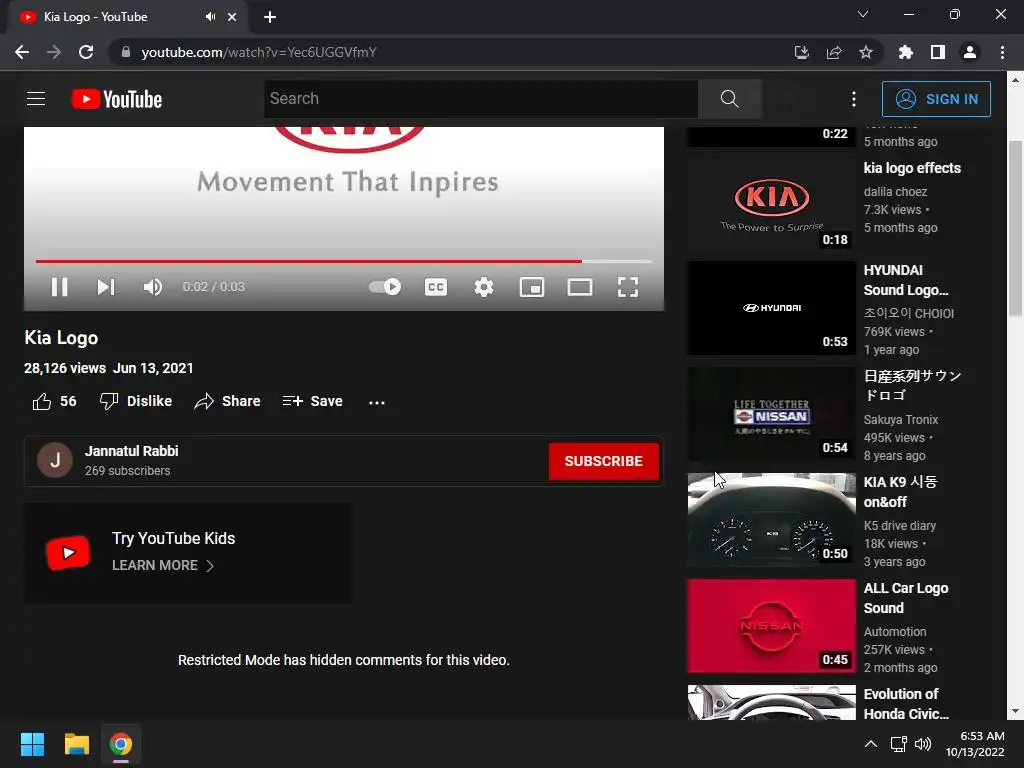Open a new browser tab
The width and height of the screenshot is (1024, 768).
point(270,17)
